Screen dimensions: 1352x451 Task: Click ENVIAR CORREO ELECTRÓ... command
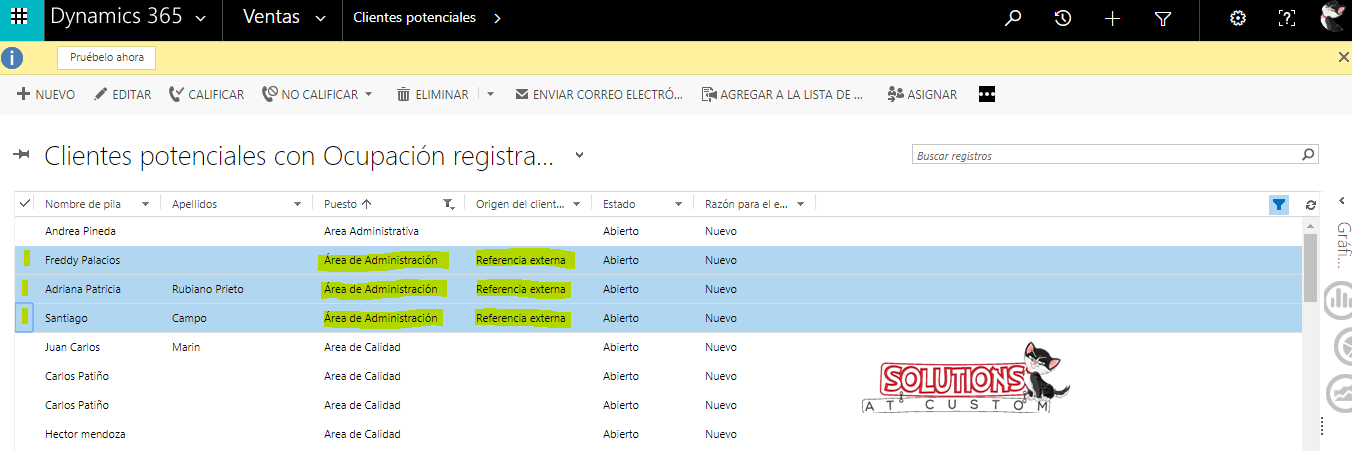click(x=599, y=94)
